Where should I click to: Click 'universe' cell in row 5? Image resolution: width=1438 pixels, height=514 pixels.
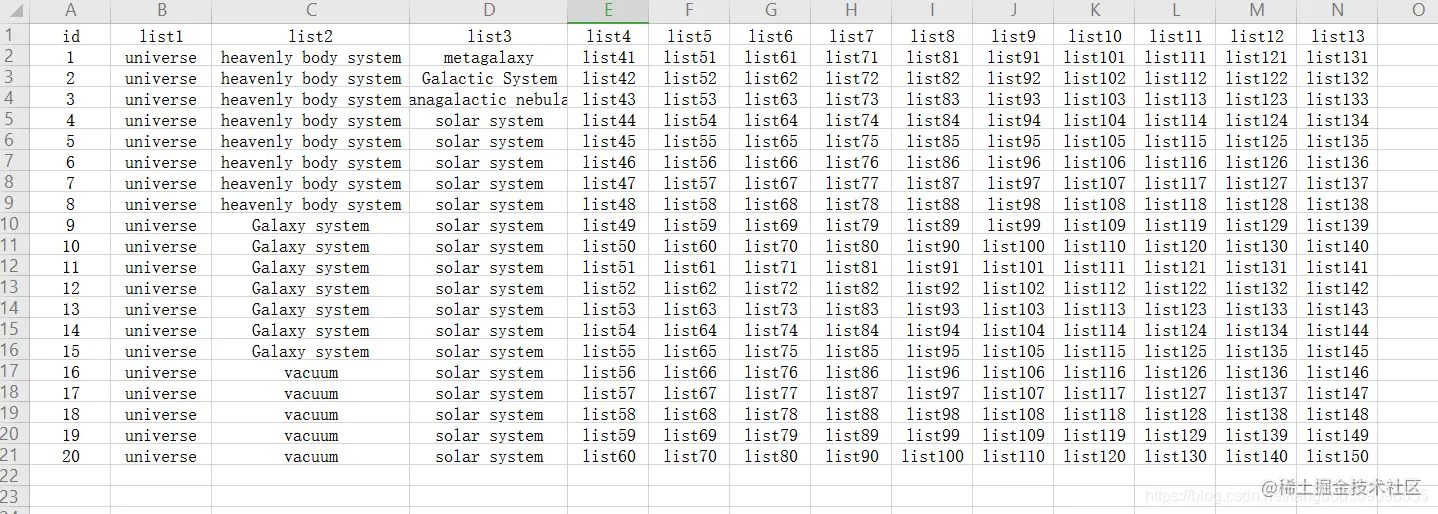(x=161, y=120)
